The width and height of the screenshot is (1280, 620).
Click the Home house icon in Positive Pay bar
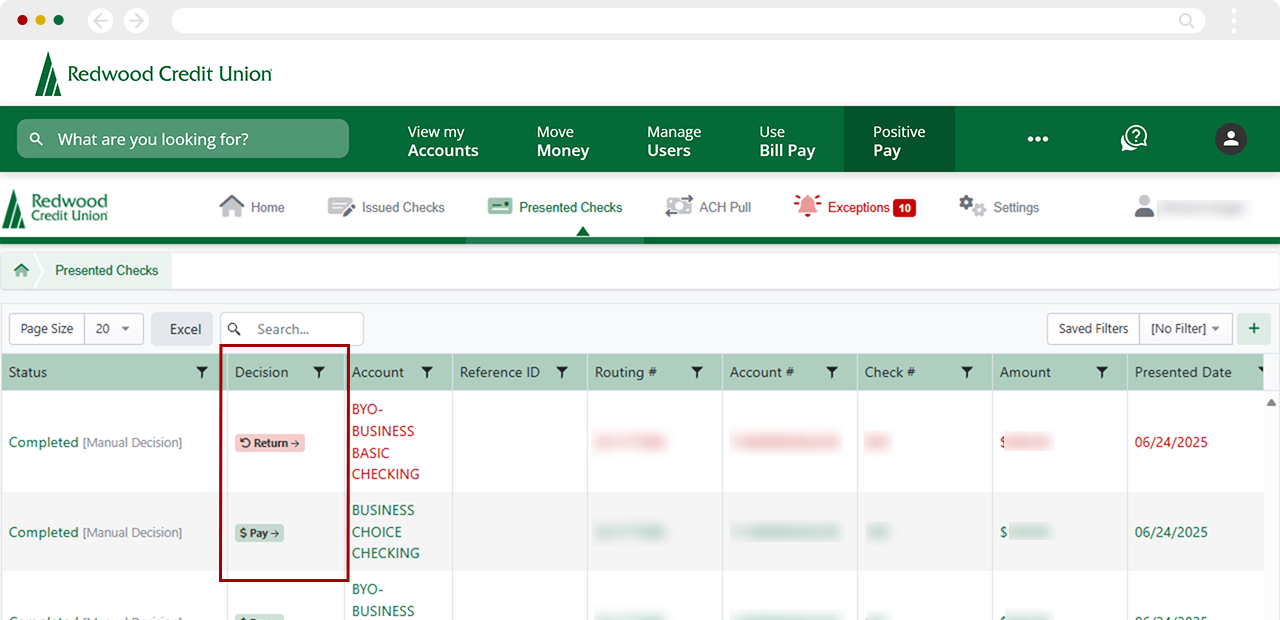[x=232, y=206]
